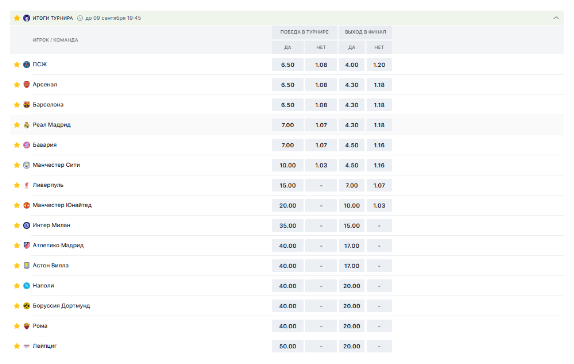
Task: Star the Наполи row
Action: (x=17, y=286)
